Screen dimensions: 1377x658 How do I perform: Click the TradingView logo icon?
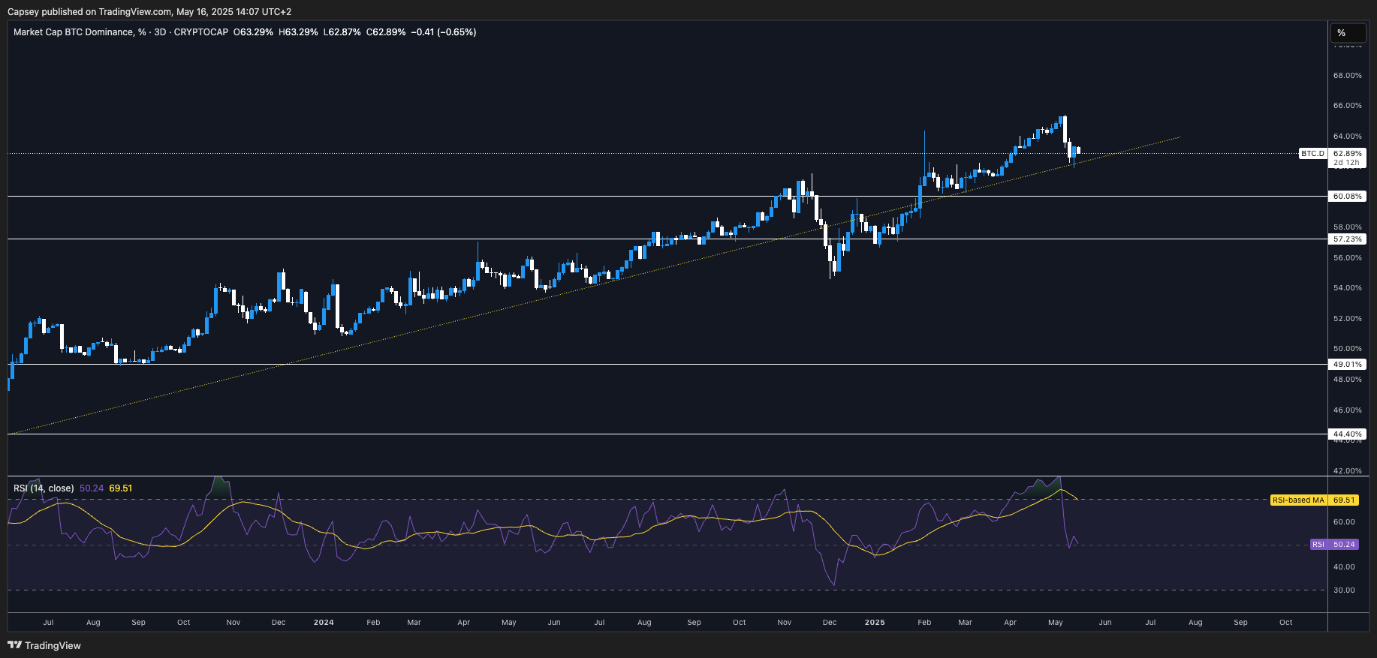(x=14, y=646)
